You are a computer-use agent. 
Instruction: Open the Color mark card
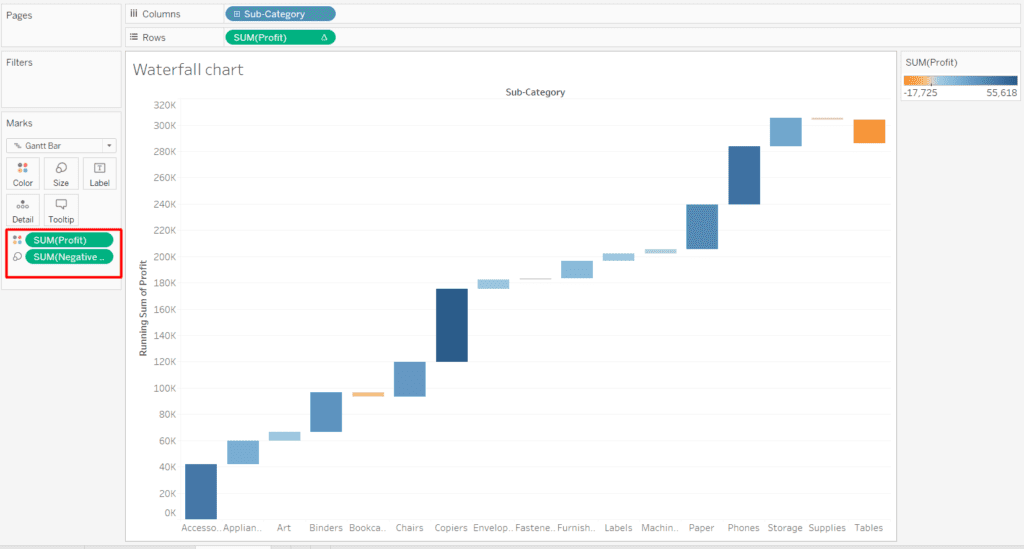[23, 174]
